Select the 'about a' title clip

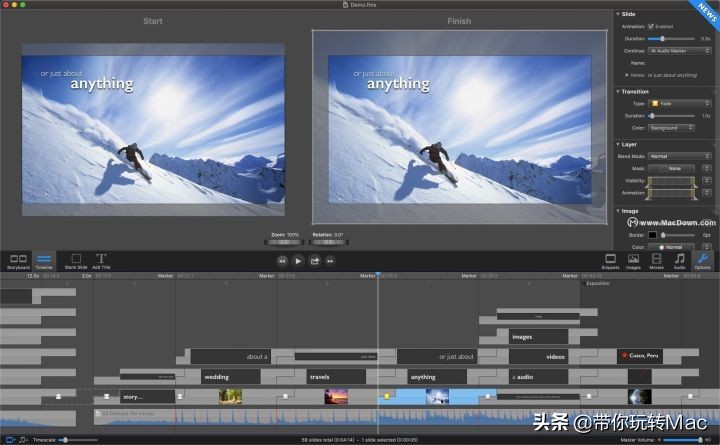231,356
